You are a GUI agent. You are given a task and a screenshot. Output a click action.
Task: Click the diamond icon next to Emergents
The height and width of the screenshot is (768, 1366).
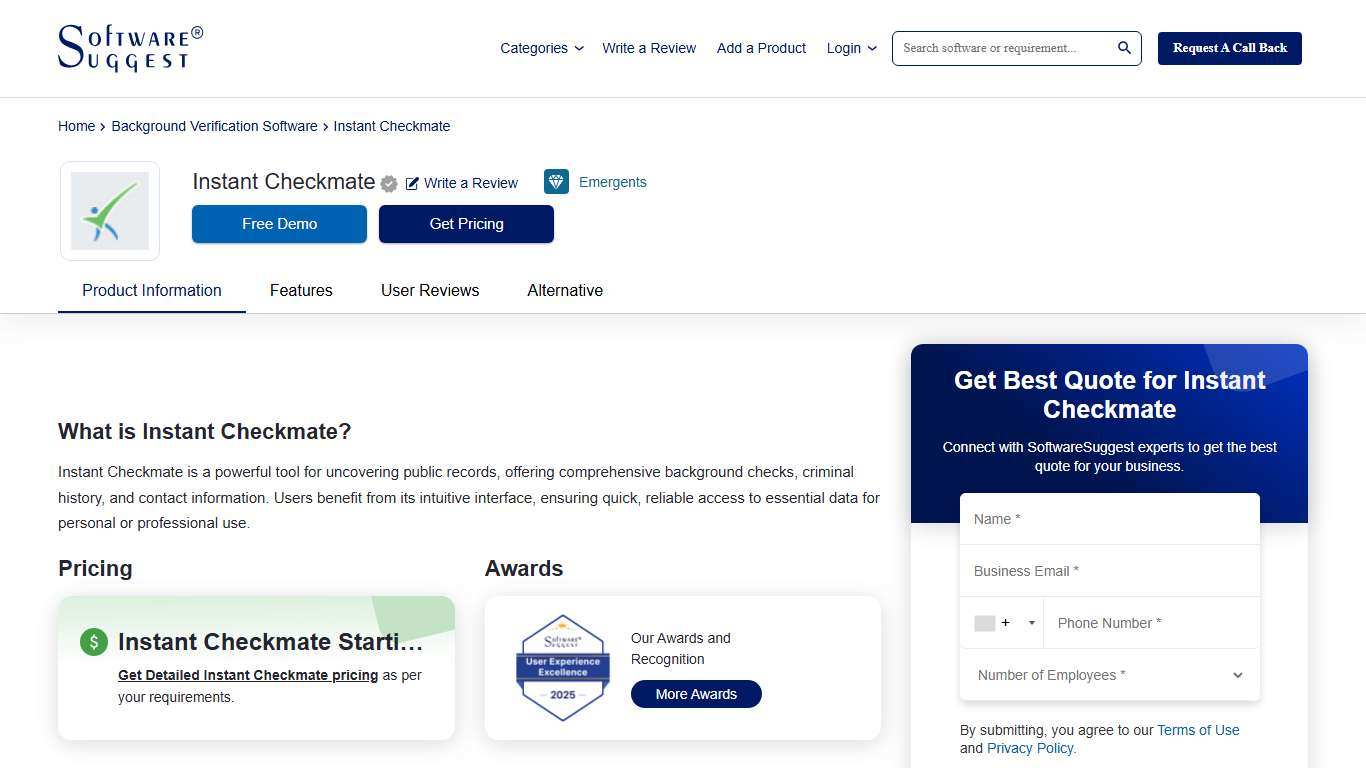556,181
